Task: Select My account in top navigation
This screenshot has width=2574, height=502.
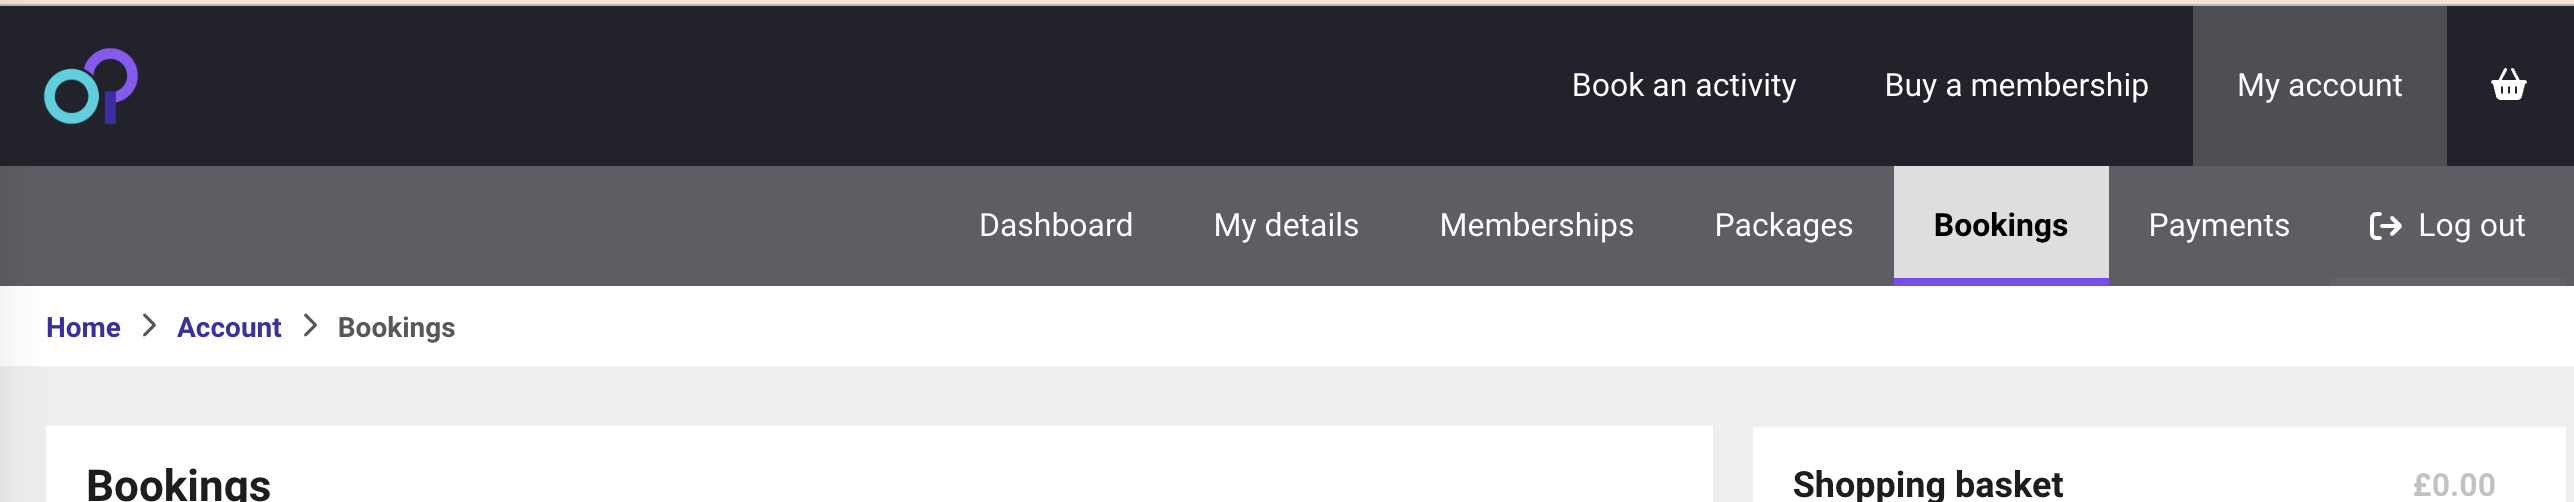Action: click(2319, 85)
